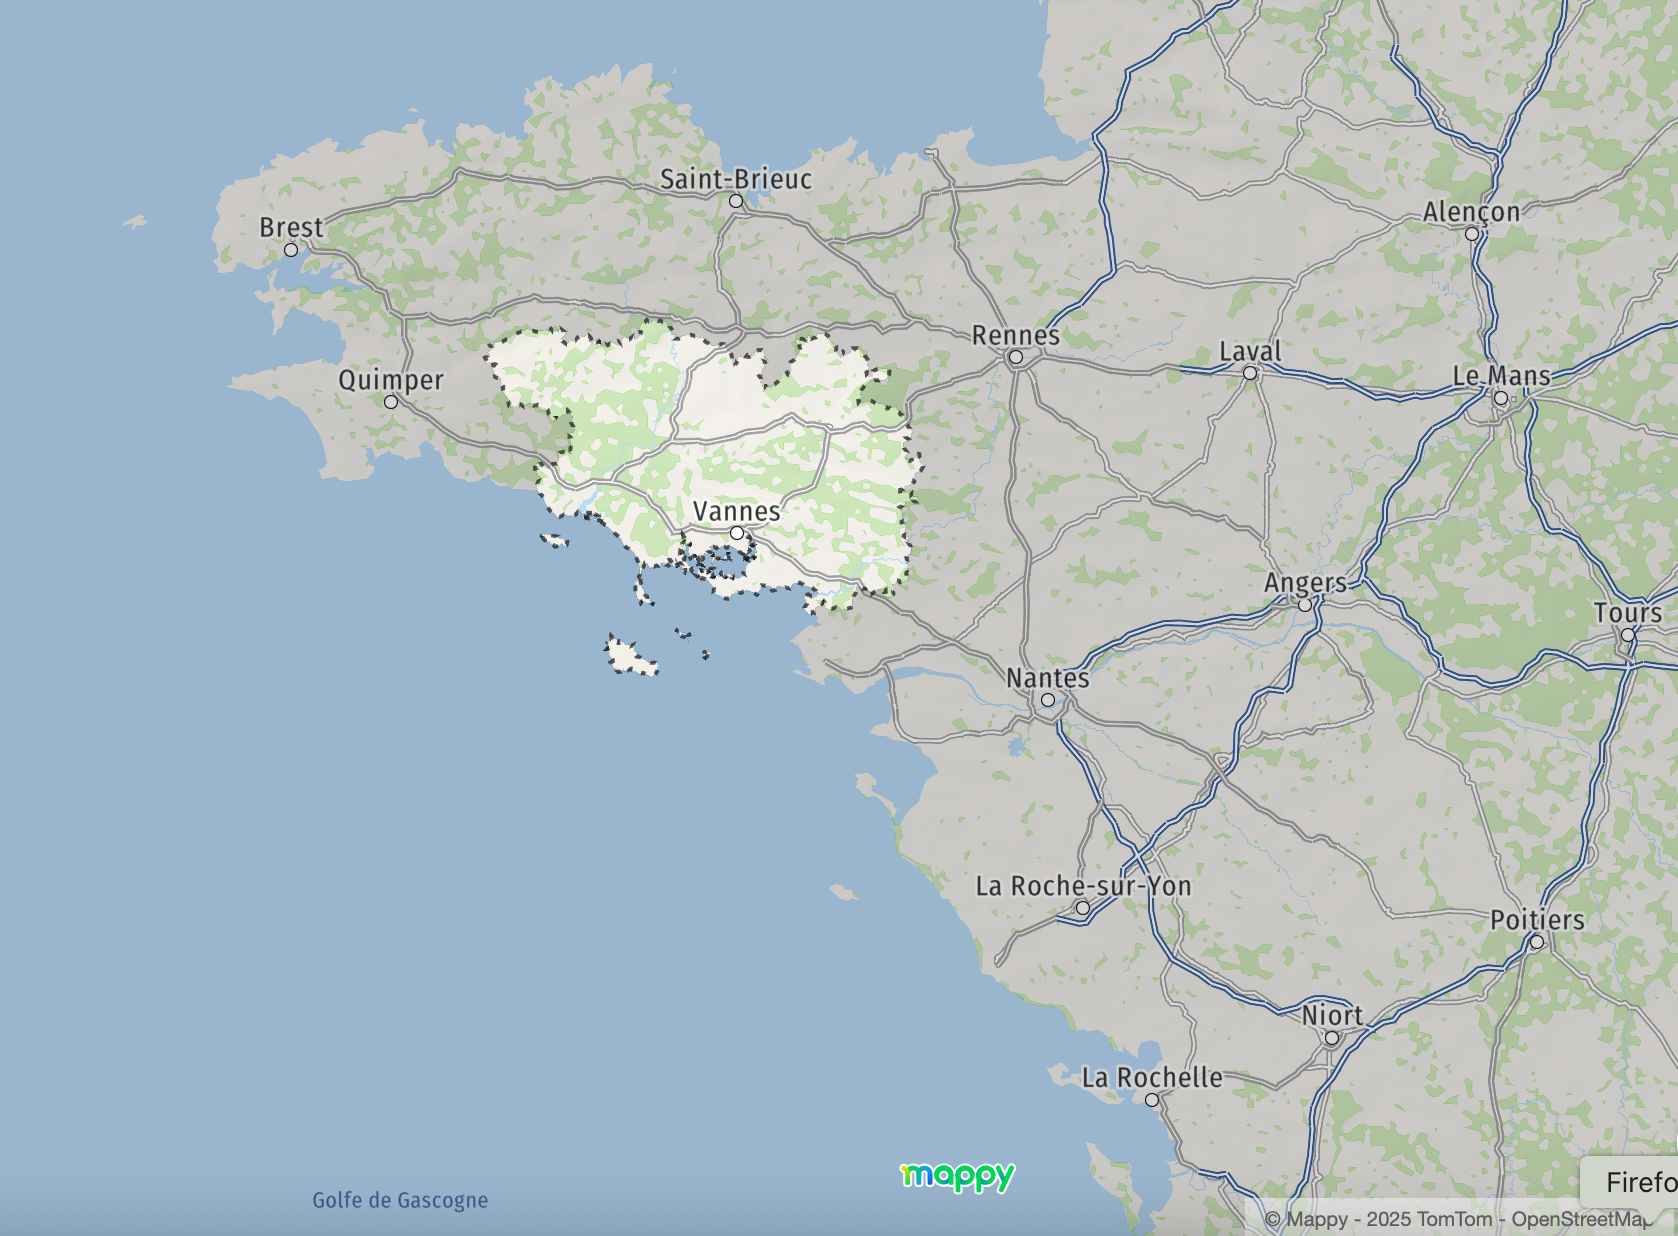This screenshot has width=1678, height=1236.
Task: Select the Brest city marker dot
Action: click(291, 250)
